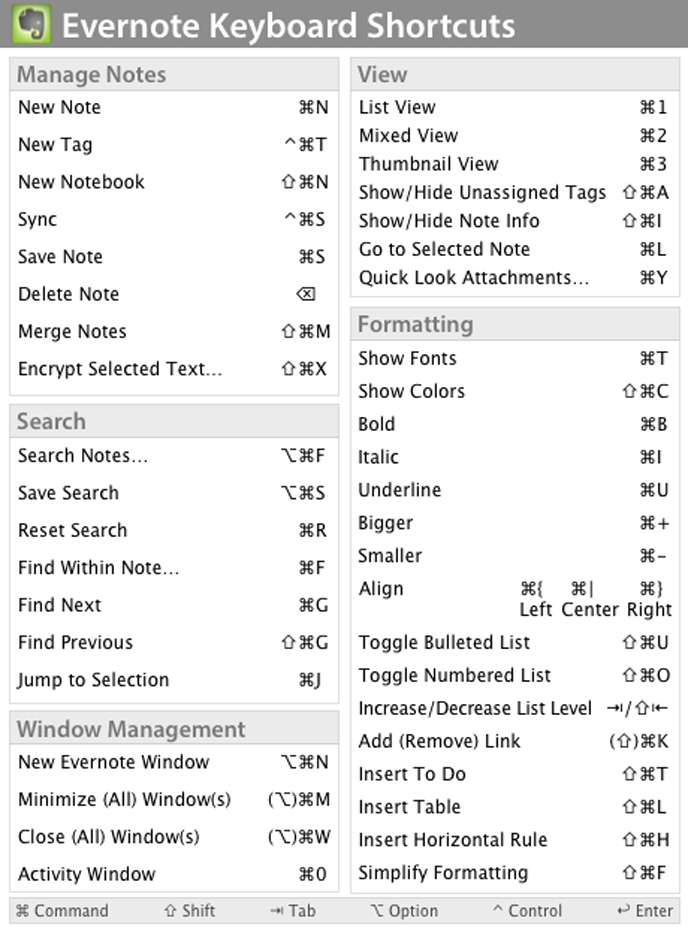
Task: Click the Show/Hide Note Info entry
Action: (x=449, y=221)
